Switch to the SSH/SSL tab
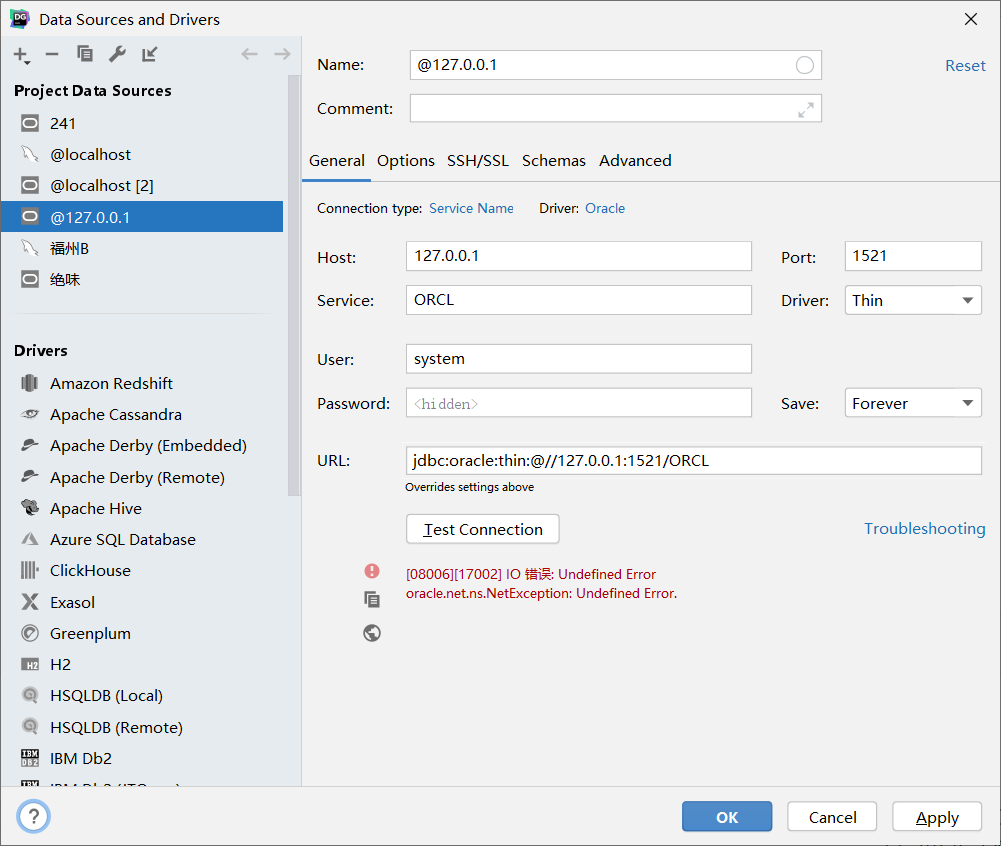1001x846 pixels. pos(478,161)
